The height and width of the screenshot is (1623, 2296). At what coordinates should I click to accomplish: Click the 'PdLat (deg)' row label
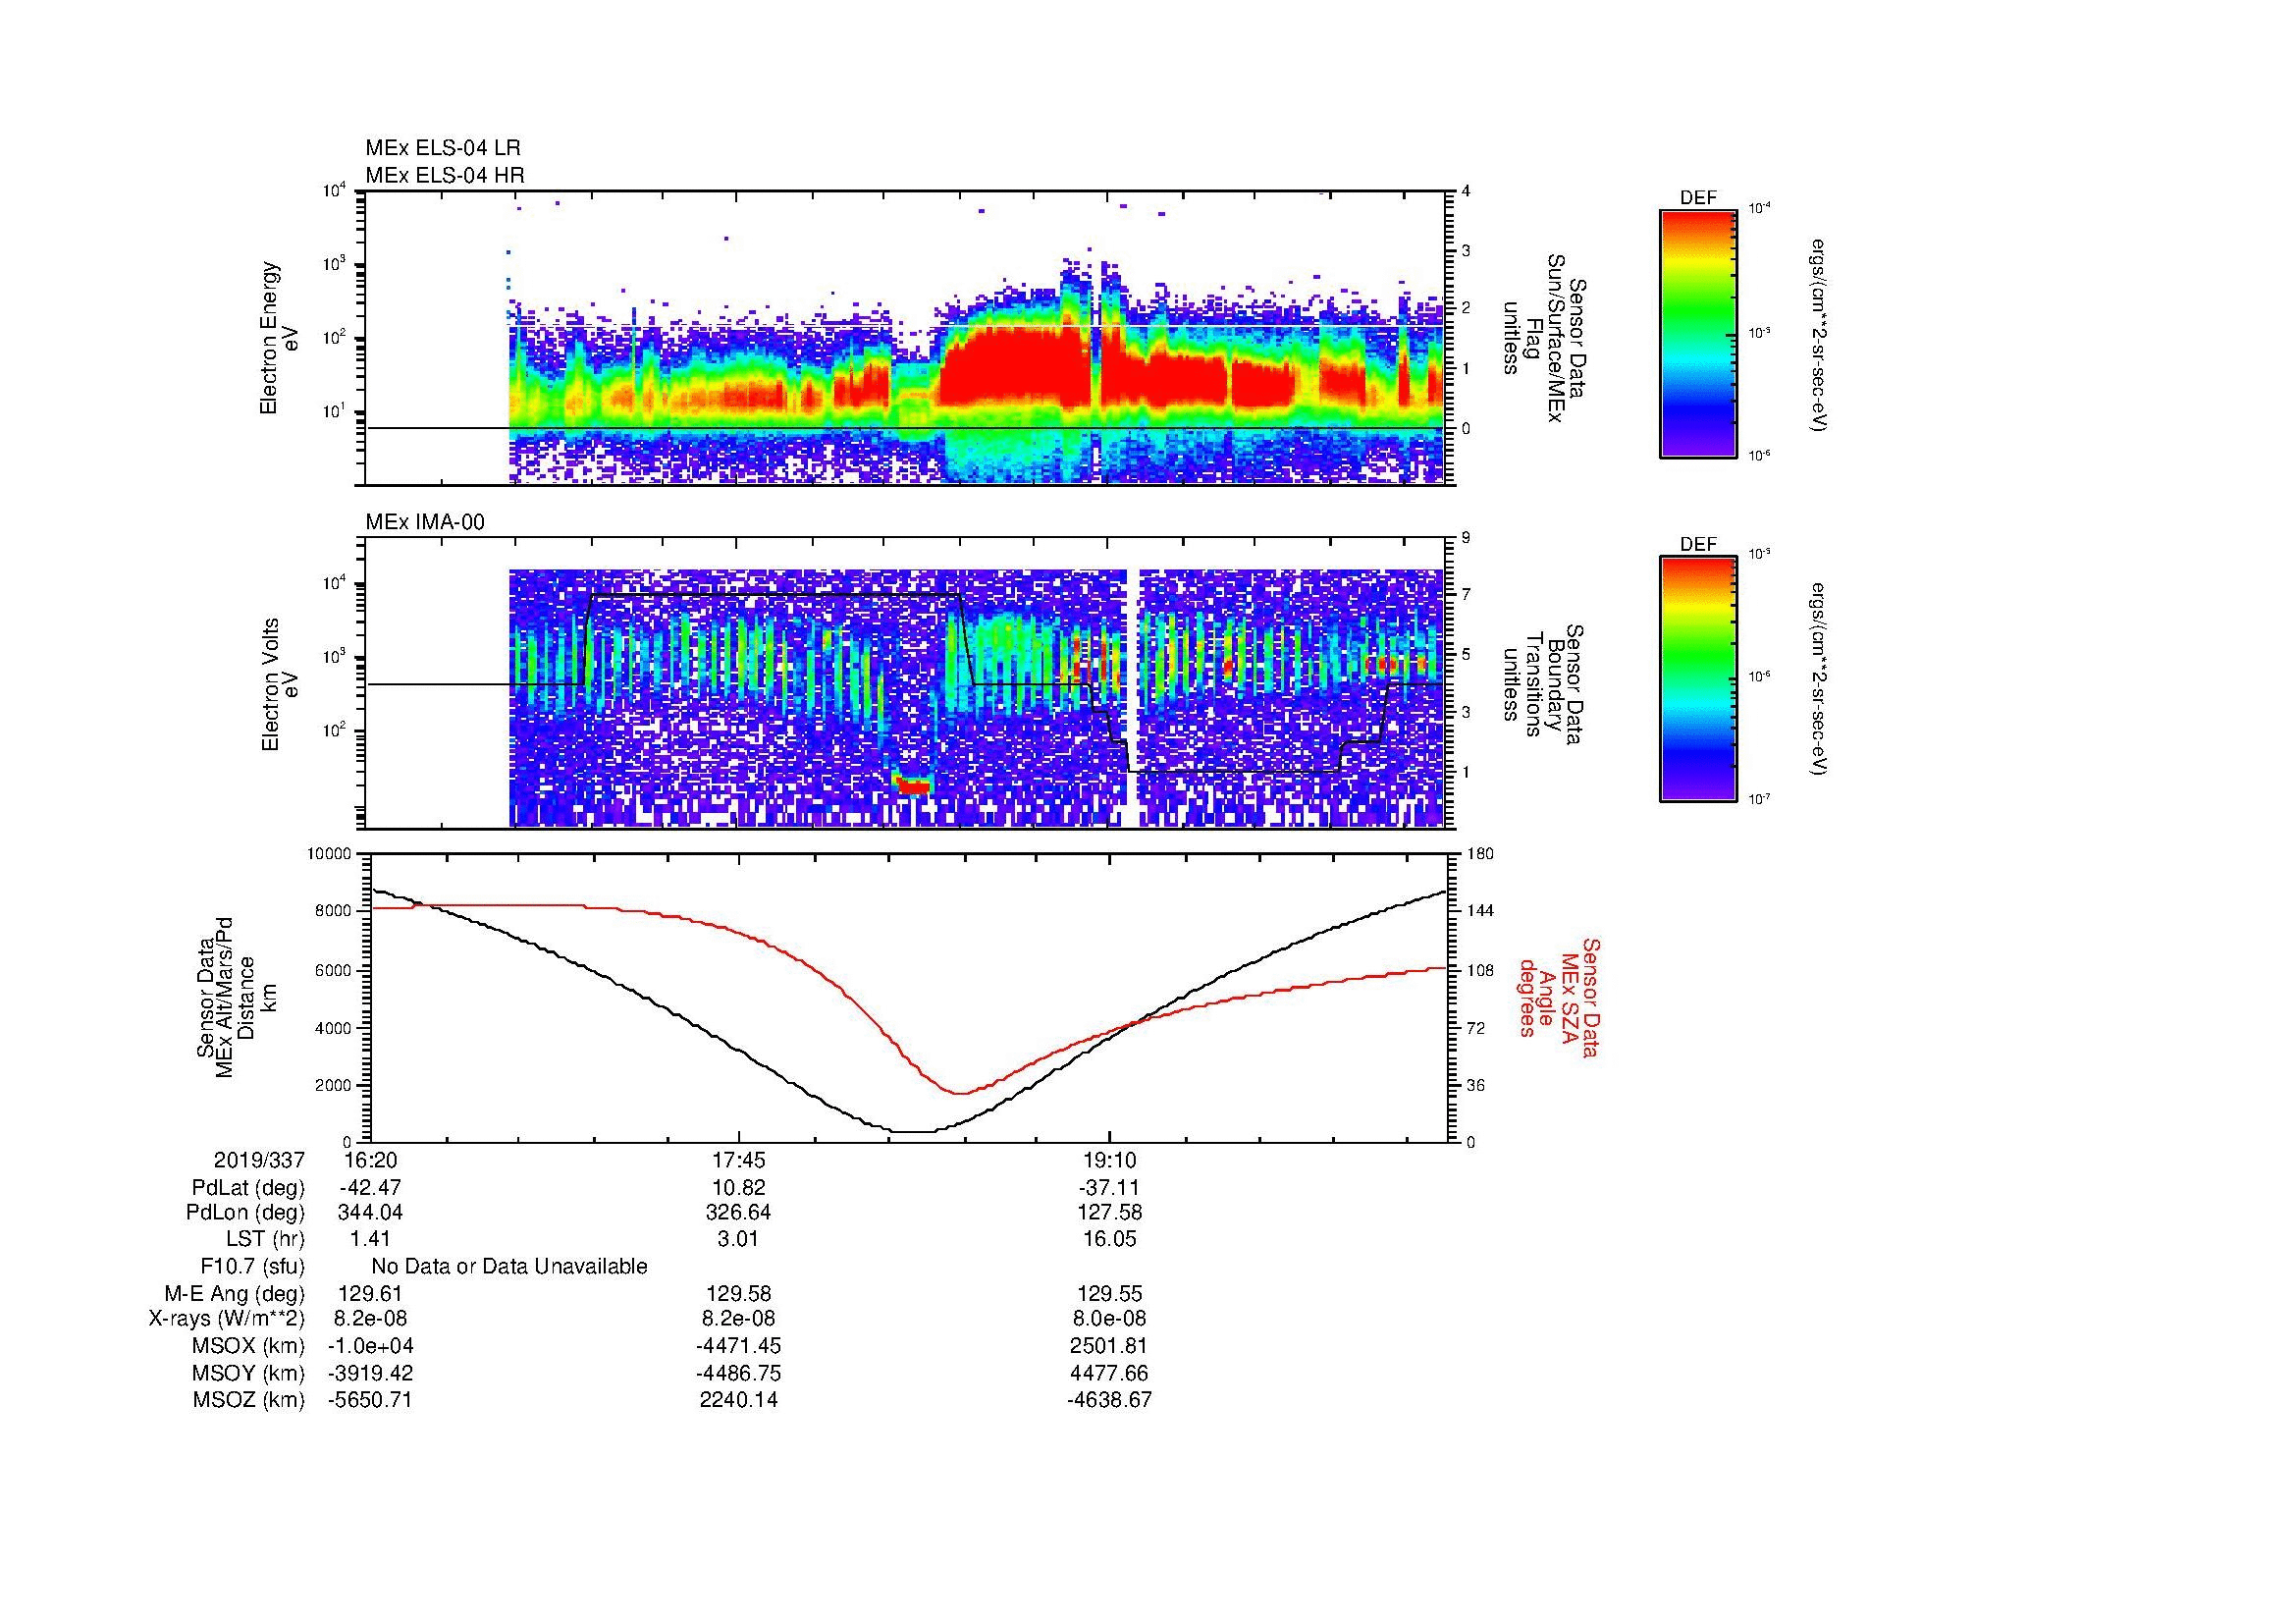(248, 1188)
